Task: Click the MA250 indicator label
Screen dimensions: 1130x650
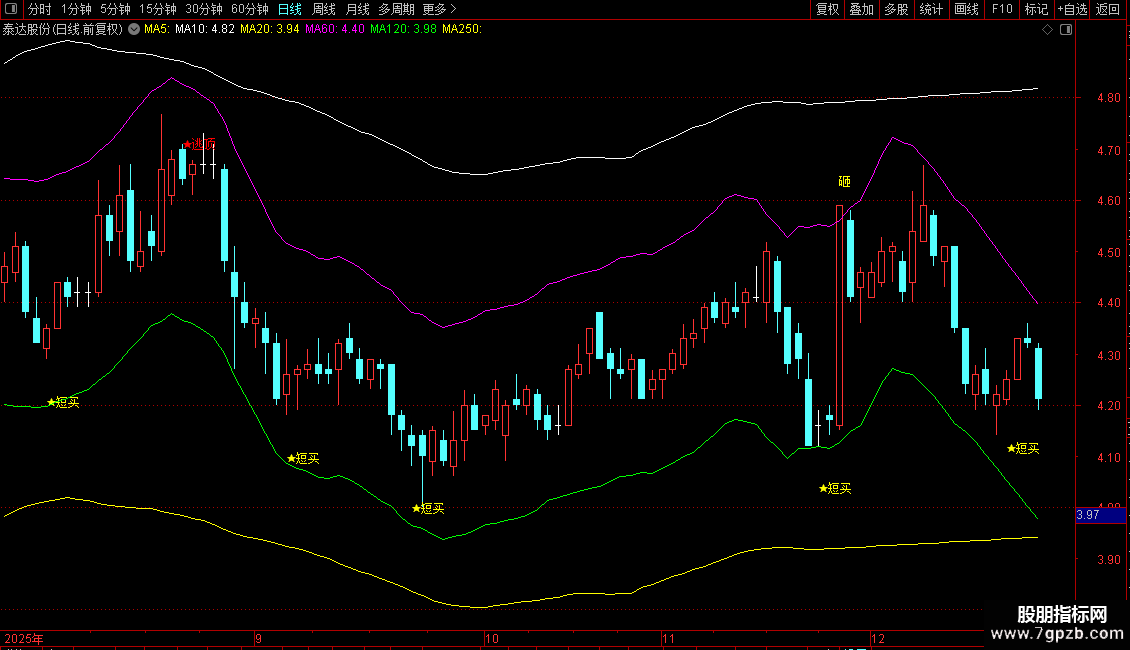Action: 462,29
